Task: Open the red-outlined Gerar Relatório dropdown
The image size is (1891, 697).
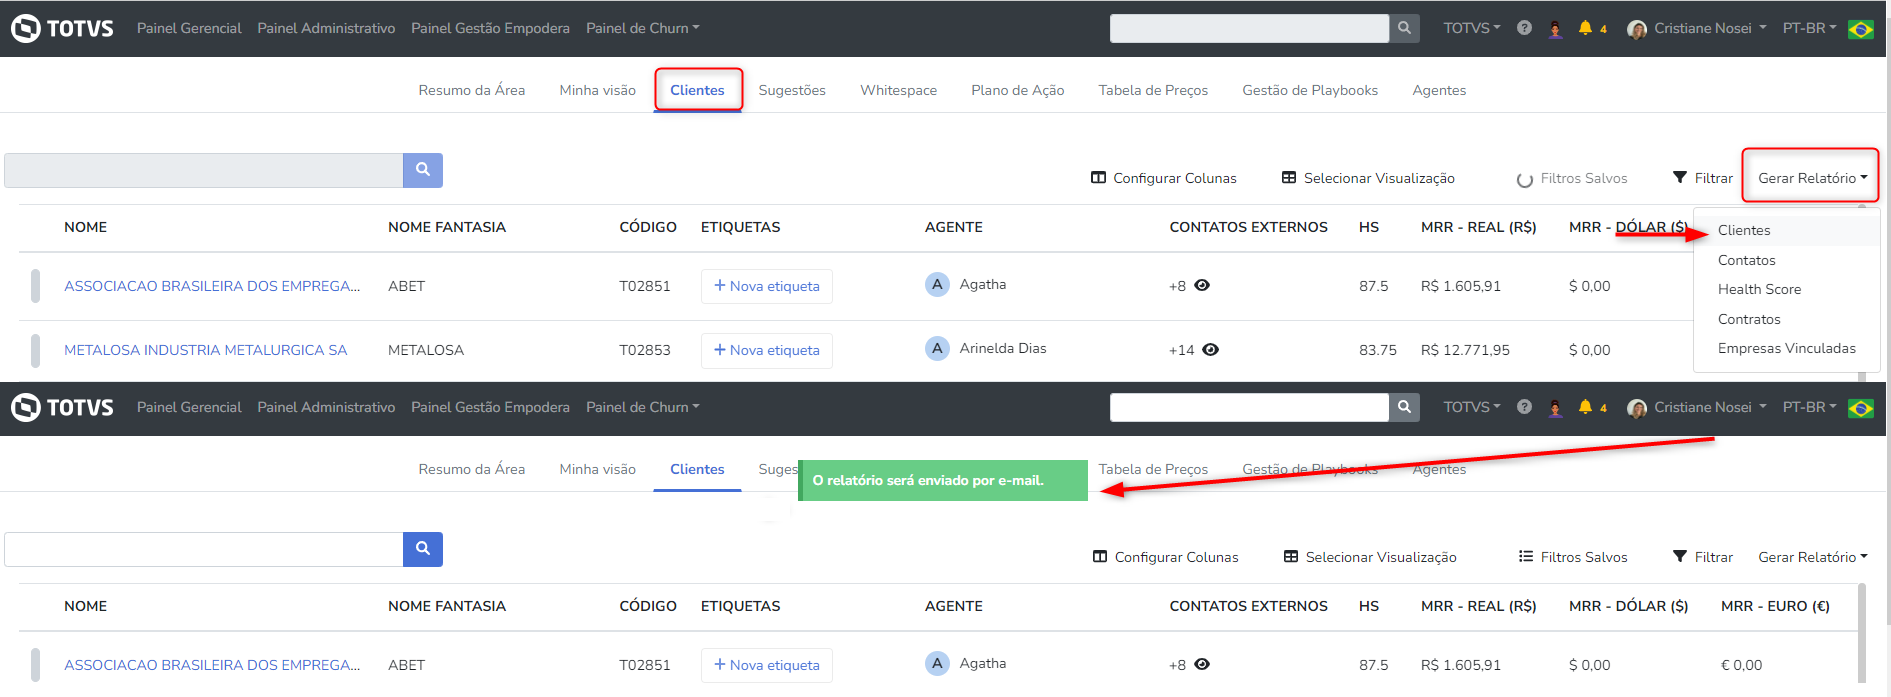Action: tap(1811, 178)
